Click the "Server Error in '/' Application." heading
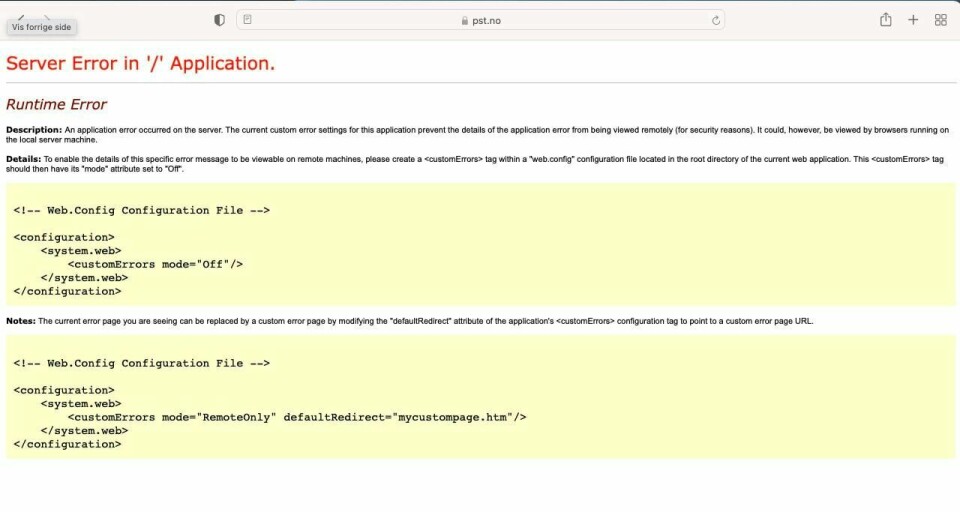Screen dimensions: 960x512 pyautogui.click(x=140, y=63)
